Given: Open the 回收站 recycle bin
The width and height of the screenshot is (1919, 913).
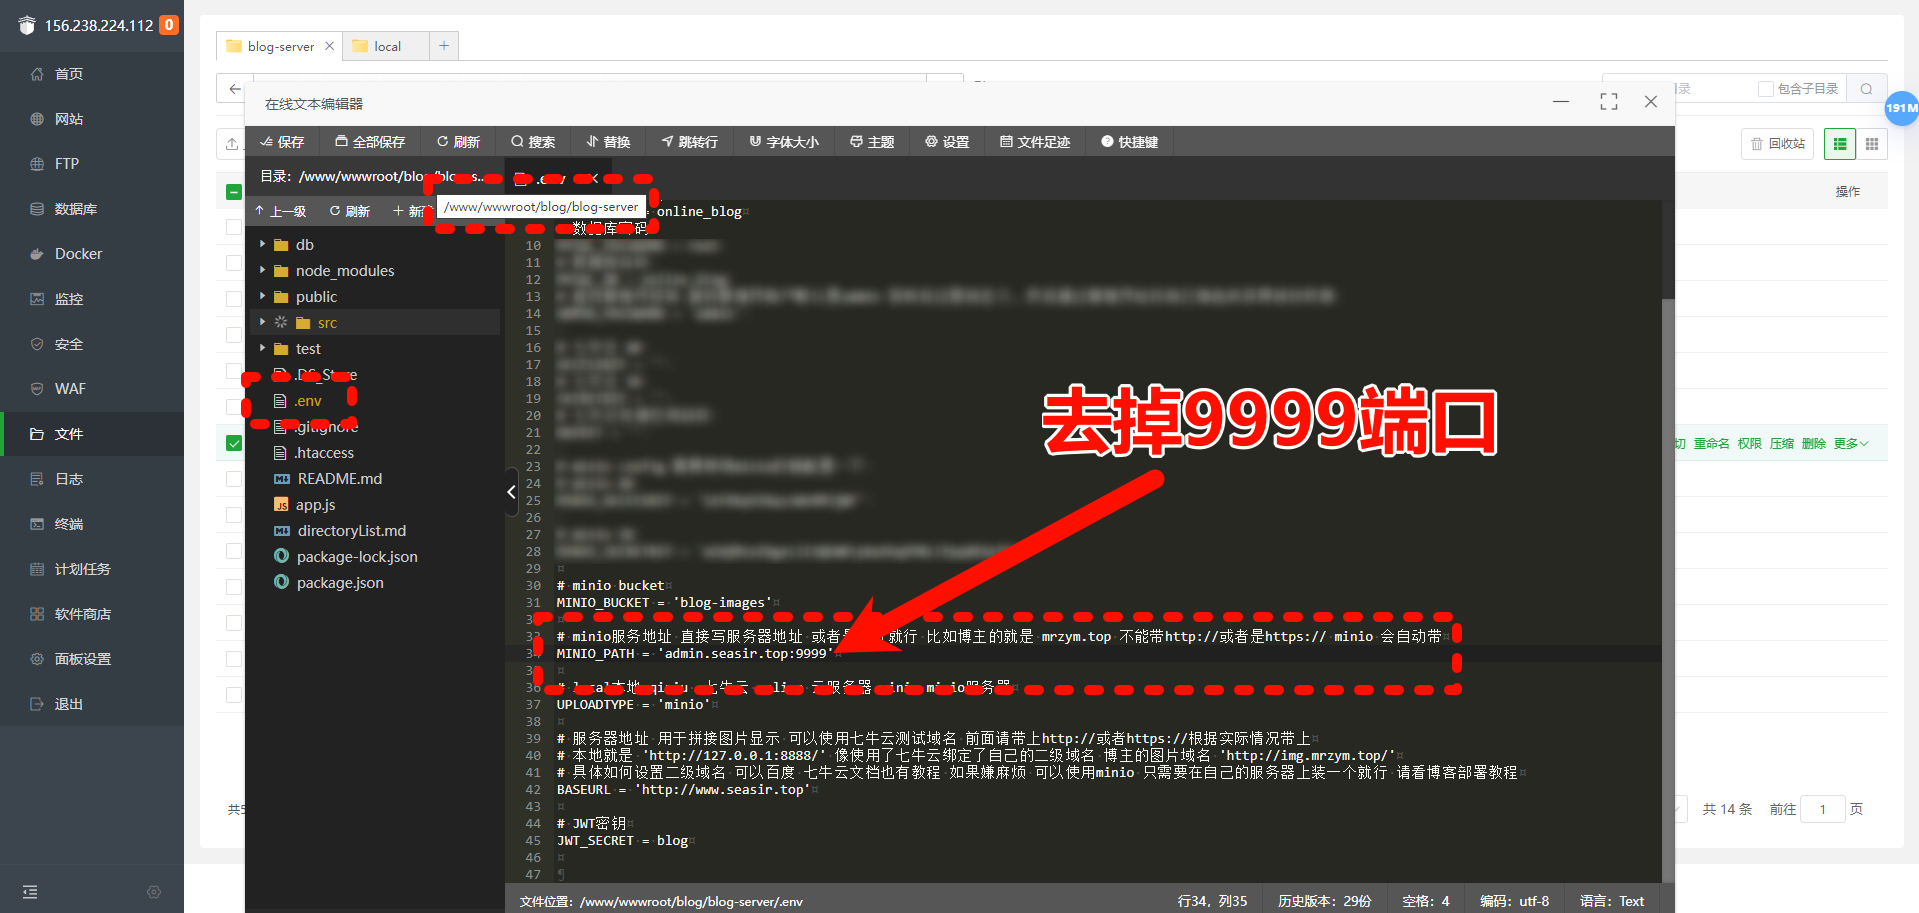Looking at the screenshot, I should click(1778, 144).
